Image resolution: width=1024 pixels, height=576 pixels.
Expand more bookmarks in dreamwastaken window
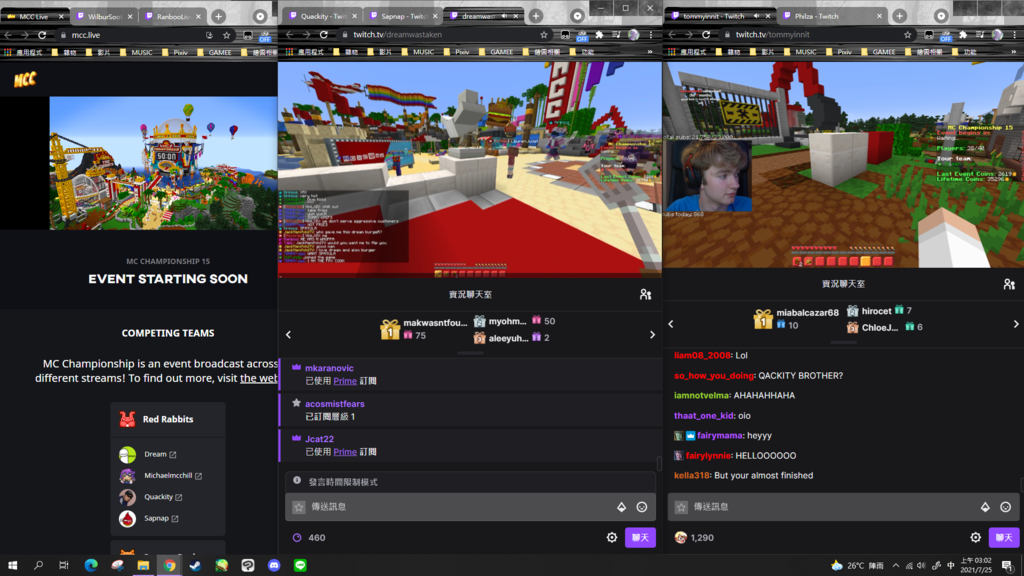pos(650,52)
